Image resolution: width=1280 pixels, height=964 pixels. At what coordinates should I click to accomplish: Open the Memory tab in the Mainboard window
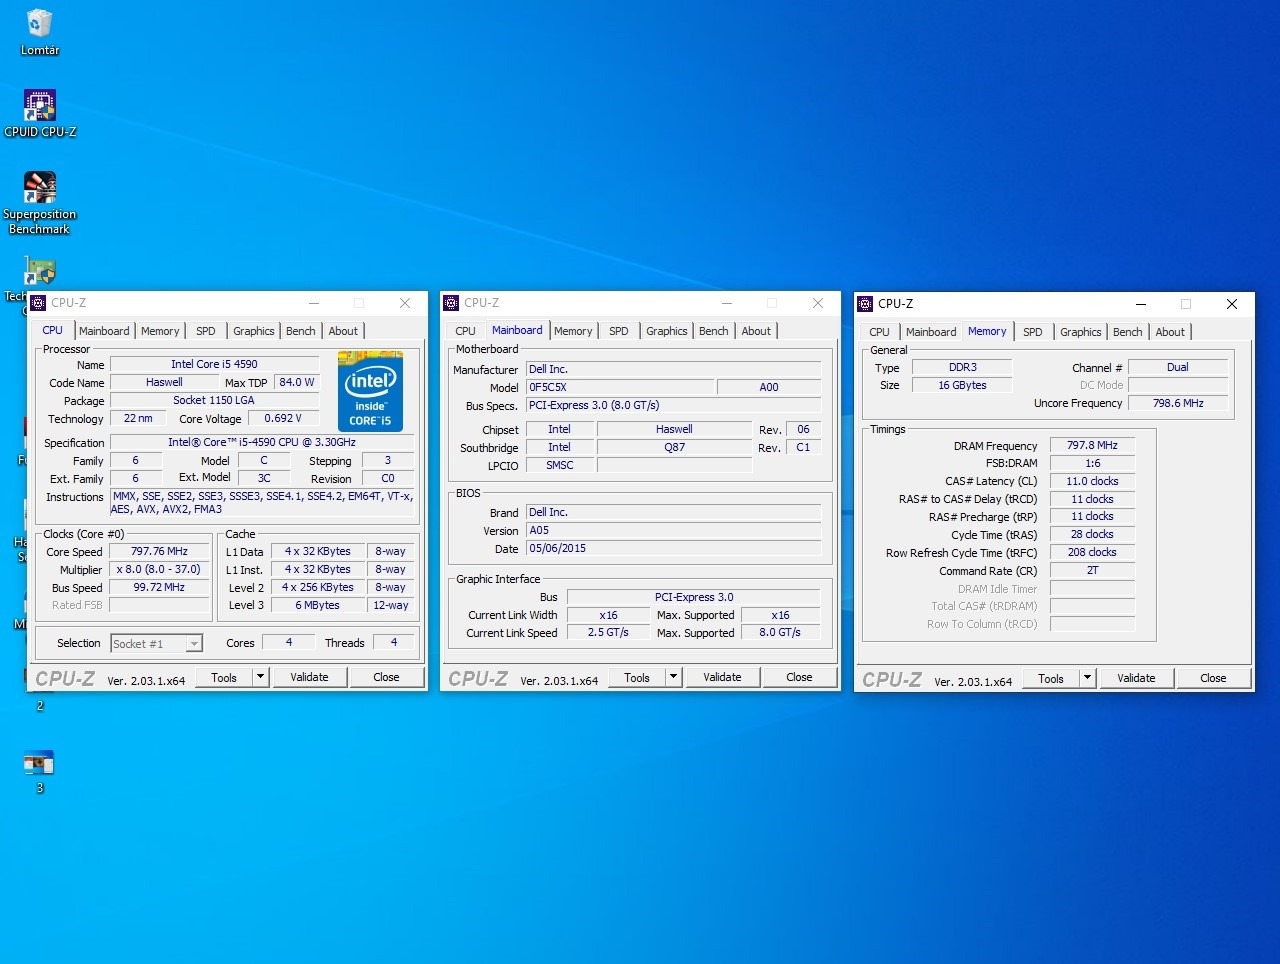(x=573, y=331)
